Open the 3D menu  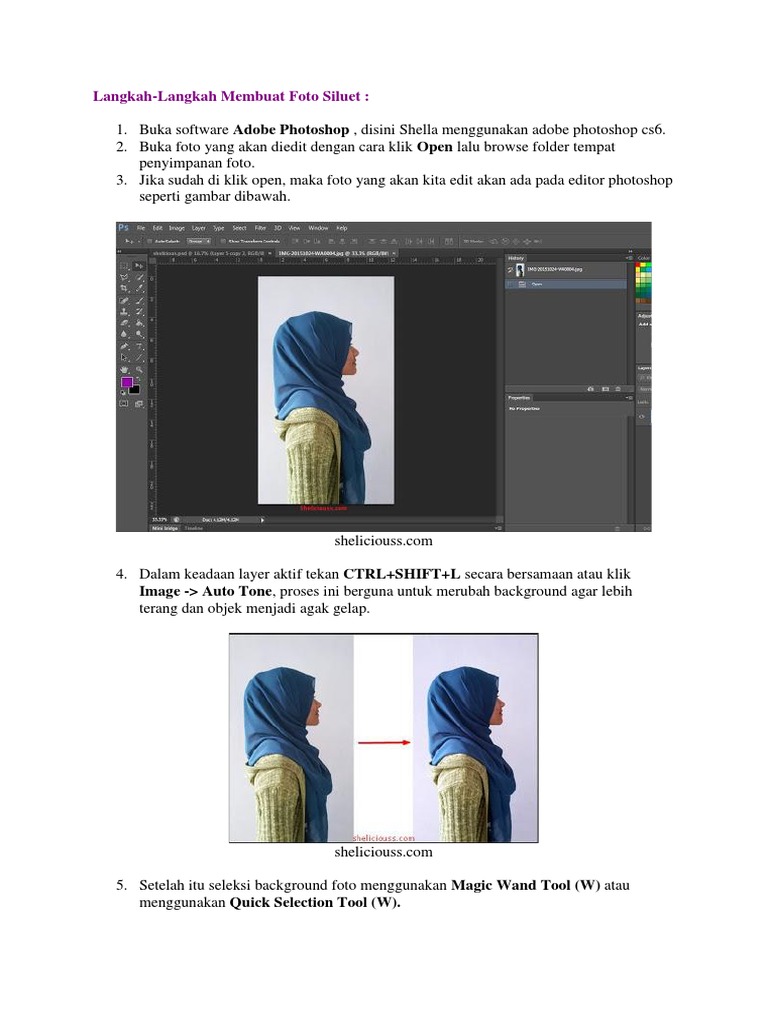click(278, 228)
